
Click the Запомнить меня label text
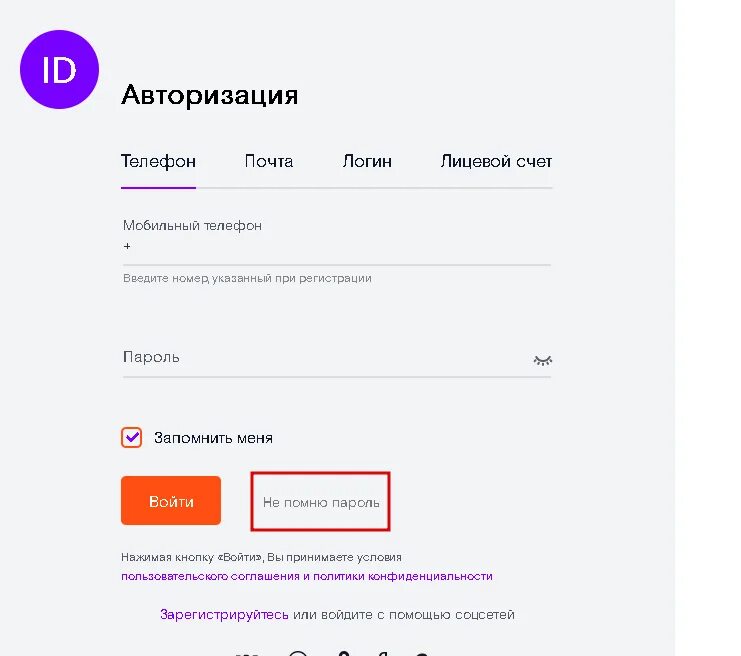[213, 438]
